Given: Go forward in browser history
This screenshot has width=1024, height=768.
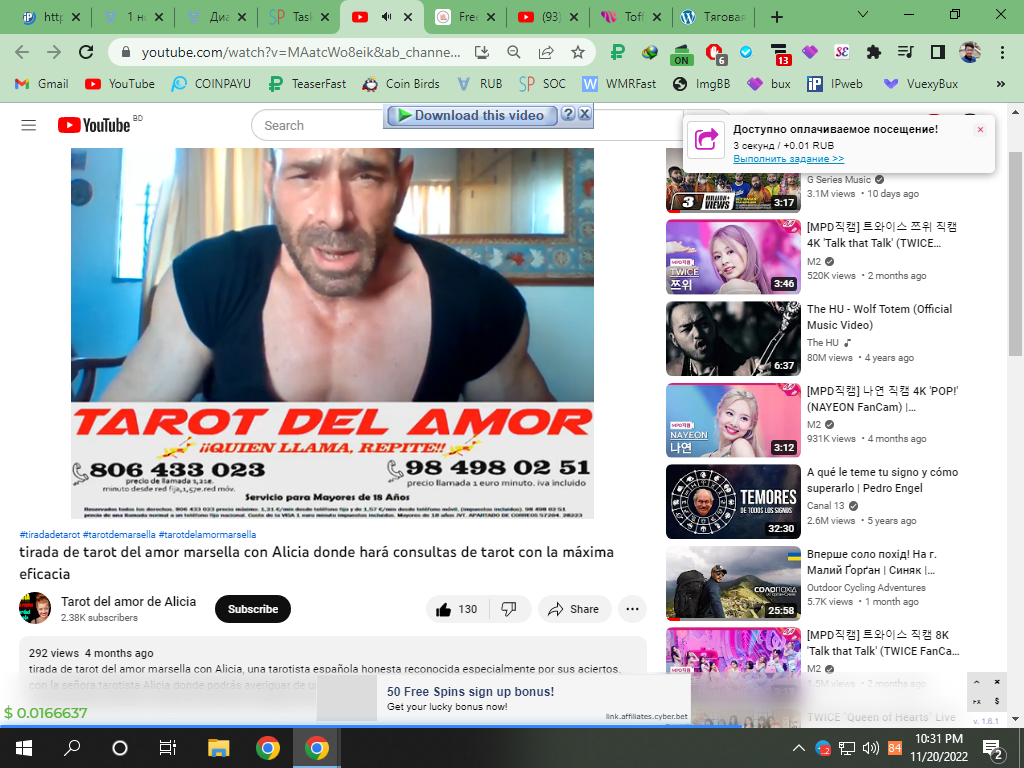Looking at the screenshot, I should pos(54,52).
